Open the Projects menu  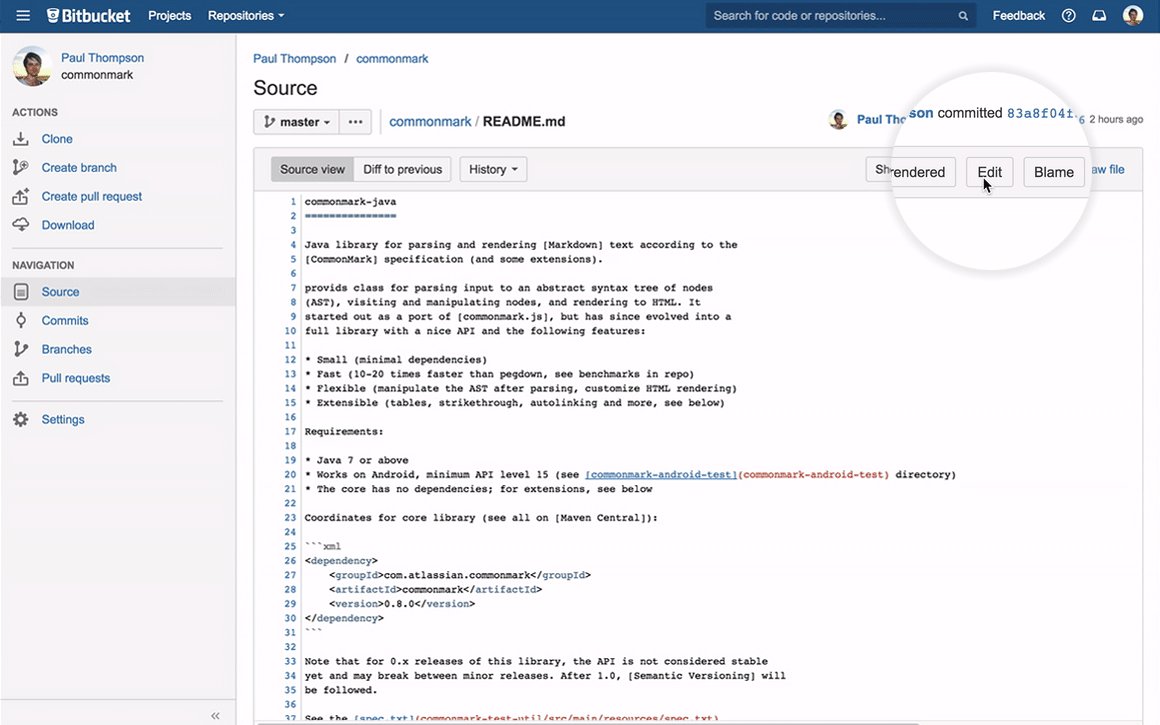tap(169, 16)
